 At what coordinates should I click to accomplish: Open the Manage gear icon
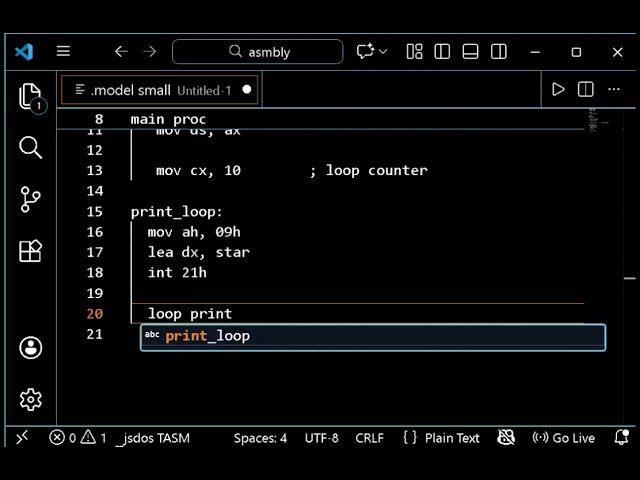[31, 399]
